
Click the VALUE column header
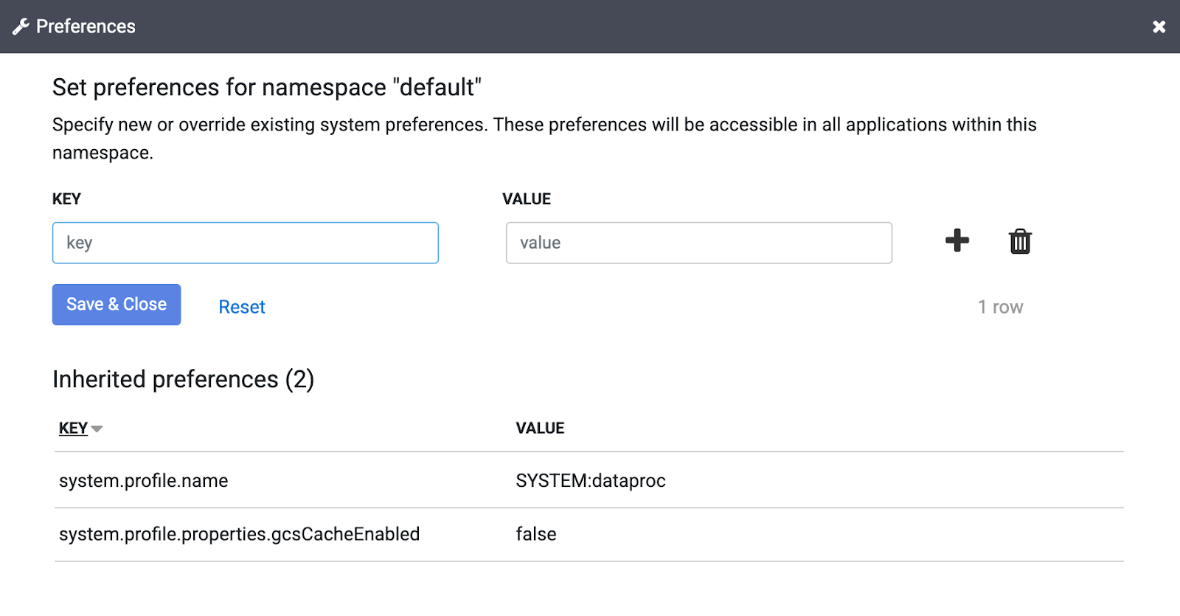pyautogui.click(x=540, y=428)
